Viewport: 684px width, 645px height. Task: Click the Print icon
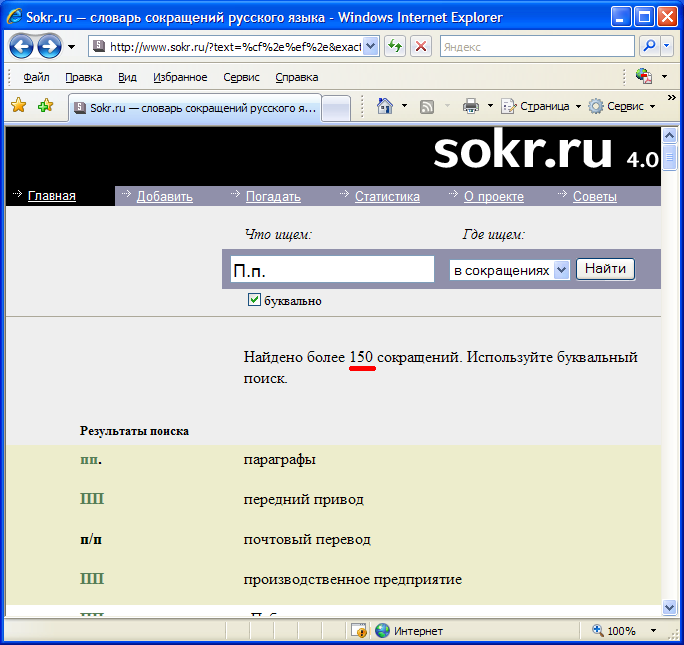click(471, 106)
